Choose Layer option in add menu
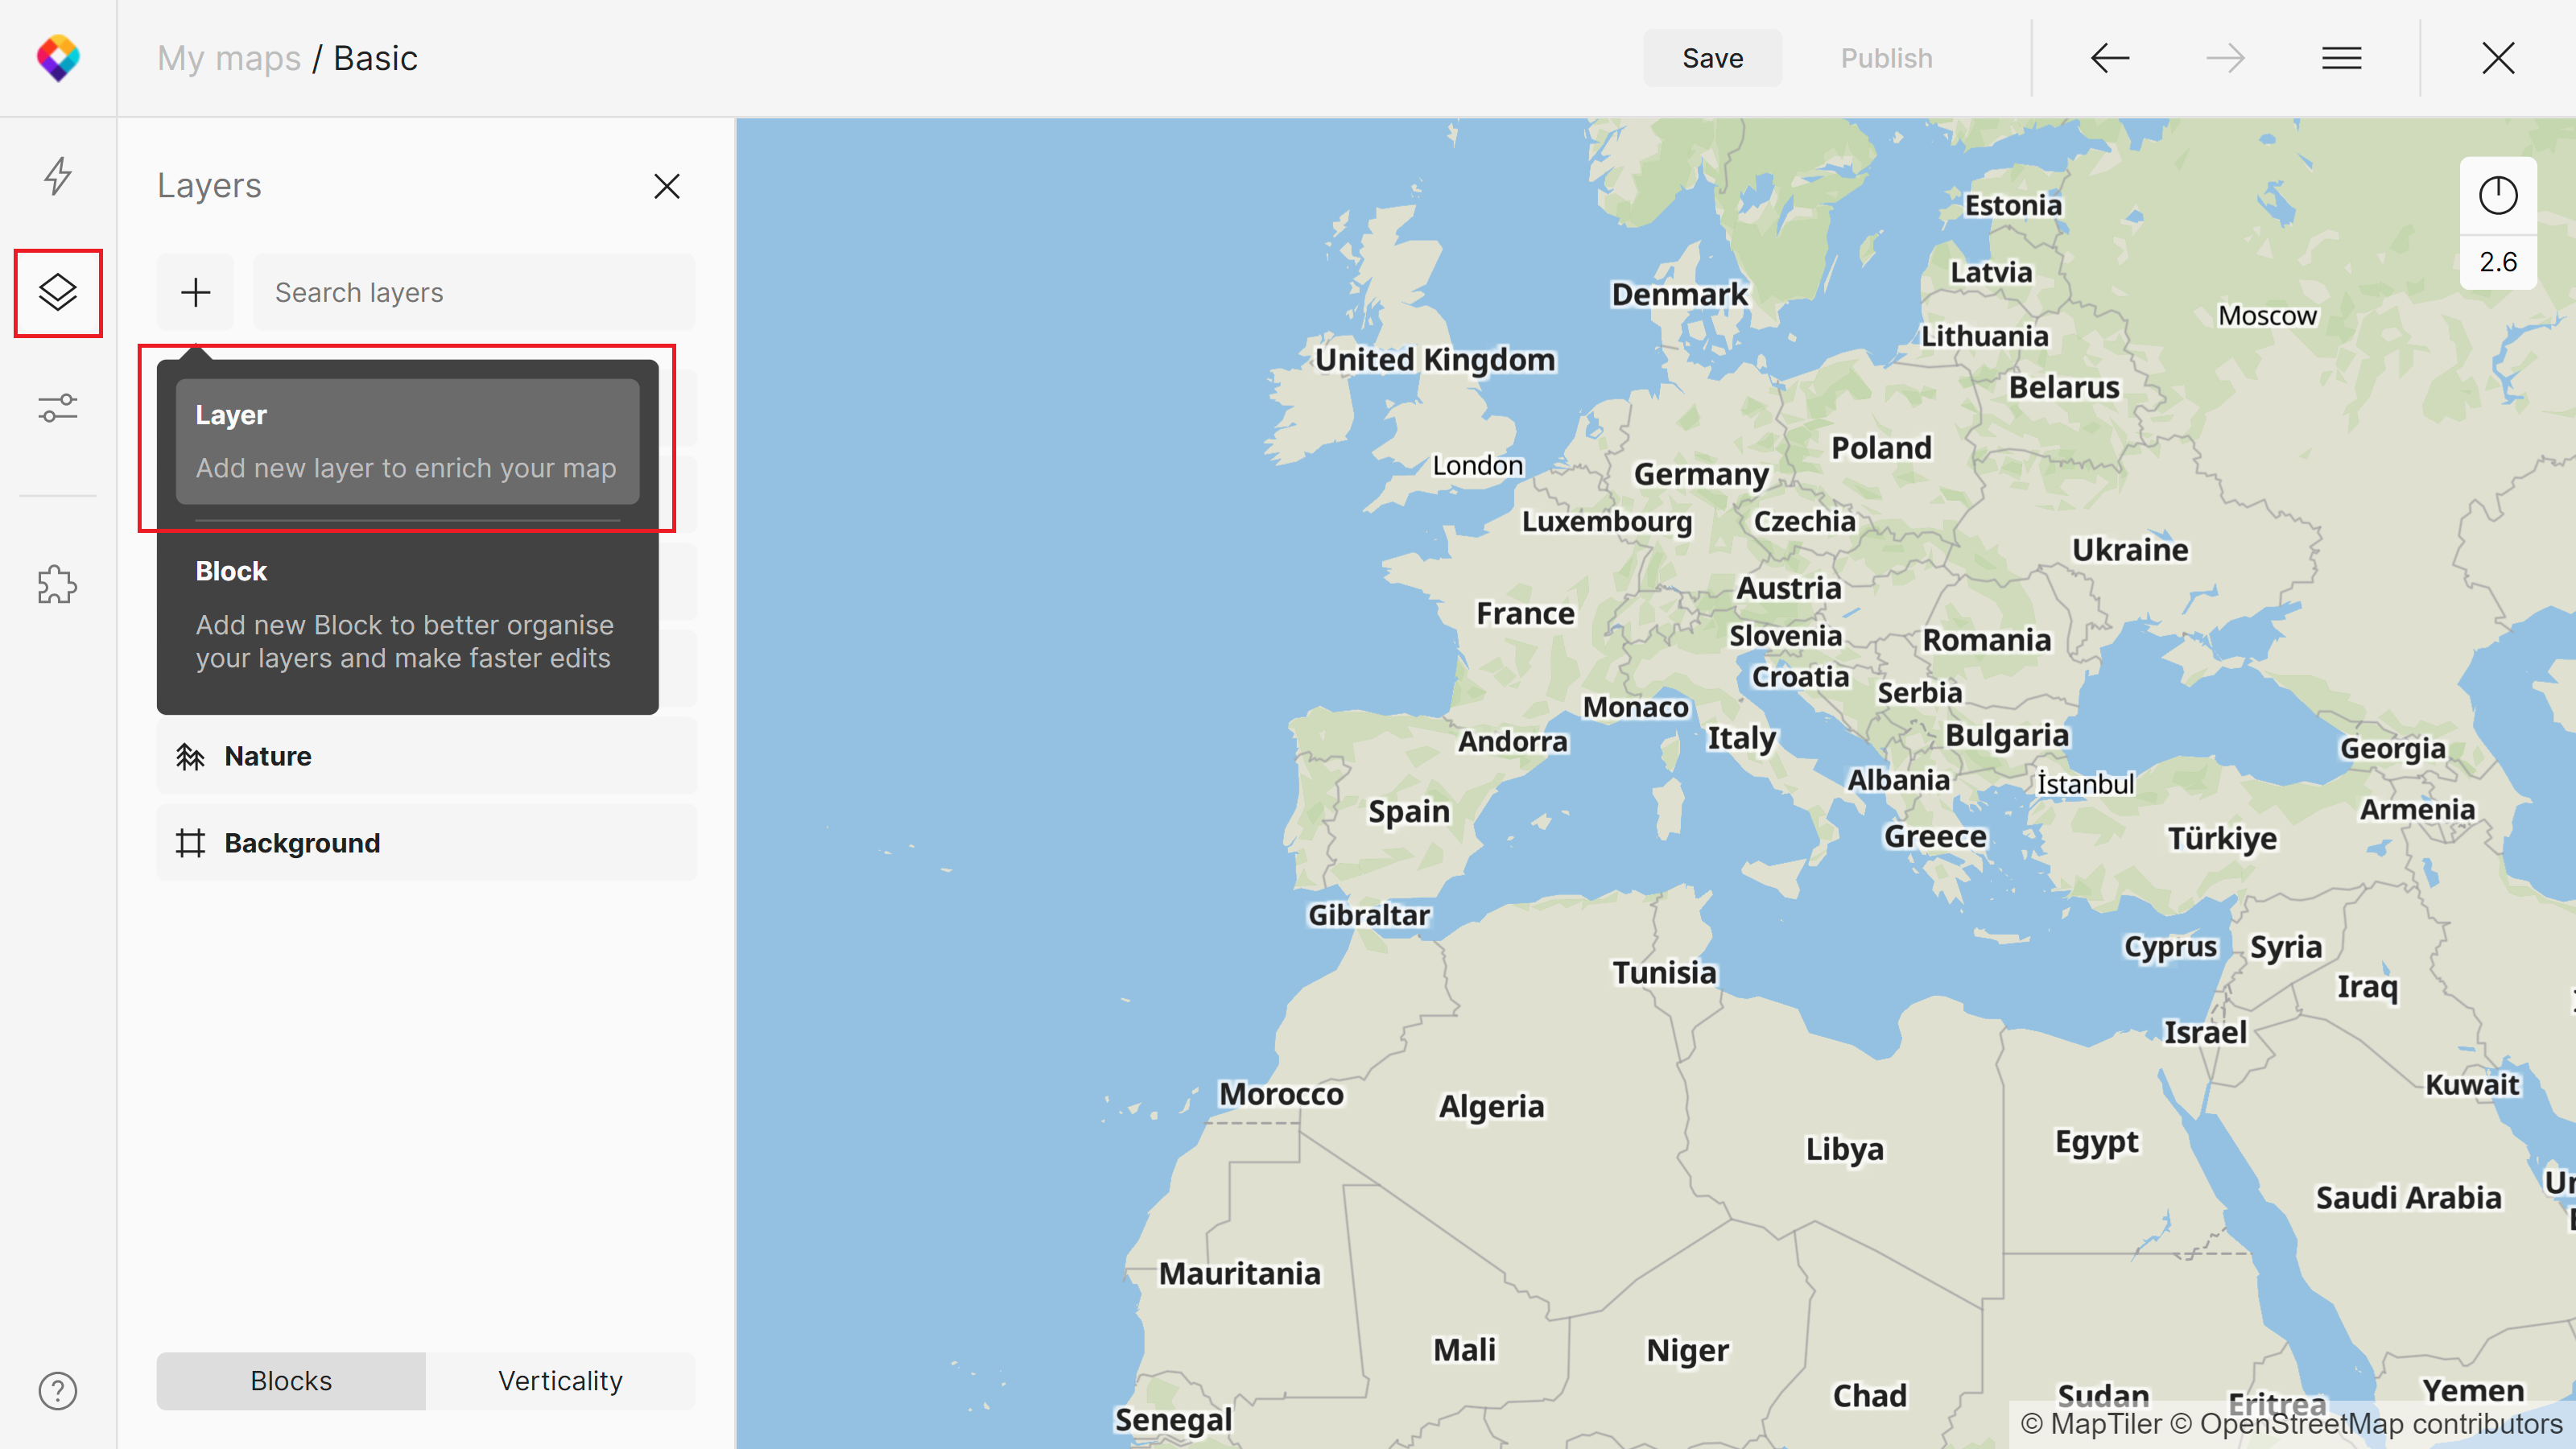The width and height of the screenshot is (2576, 1449). (407, 441)
